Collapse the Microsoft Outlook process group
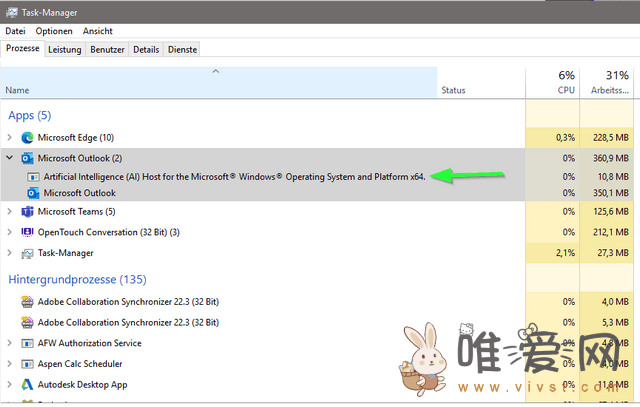640x407 pixels. coord(9,158)
